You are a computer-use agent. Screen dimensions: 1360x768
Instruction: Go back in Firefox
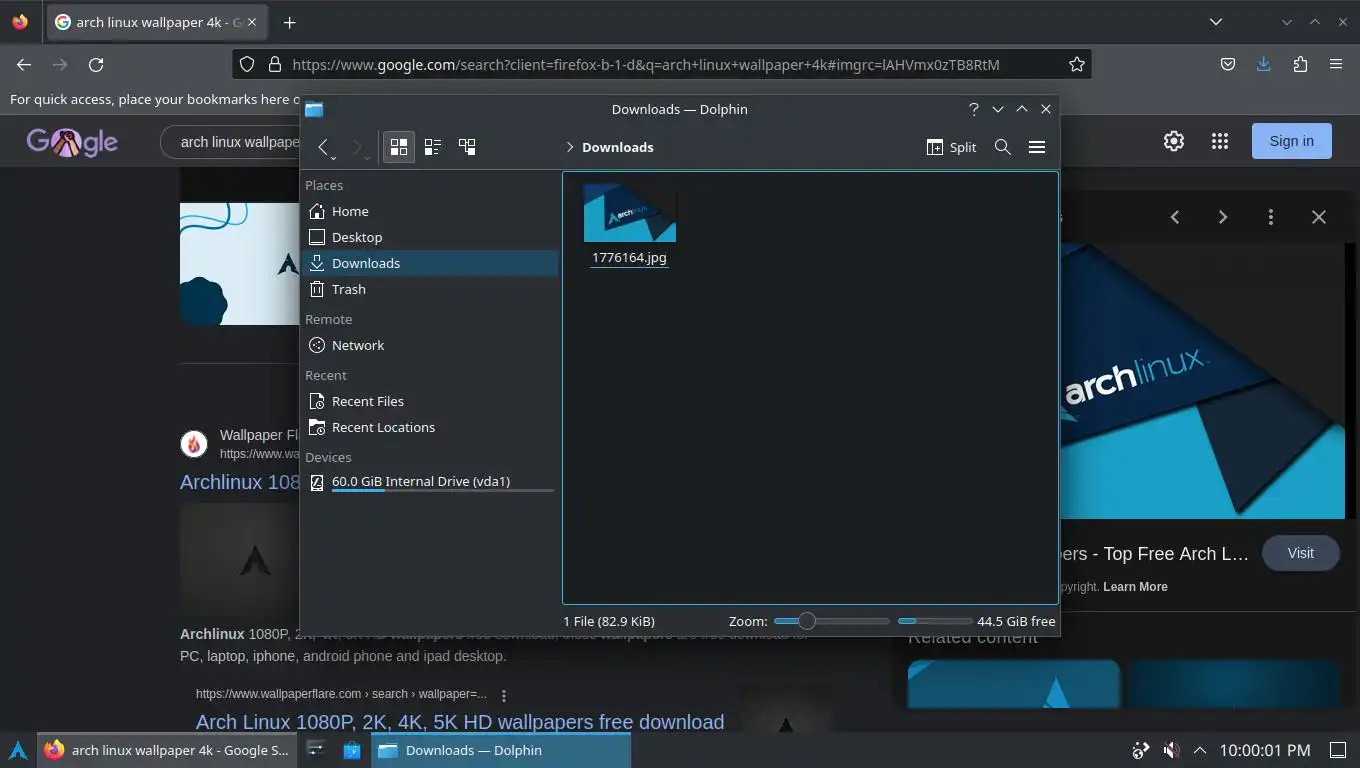point(24,64)
